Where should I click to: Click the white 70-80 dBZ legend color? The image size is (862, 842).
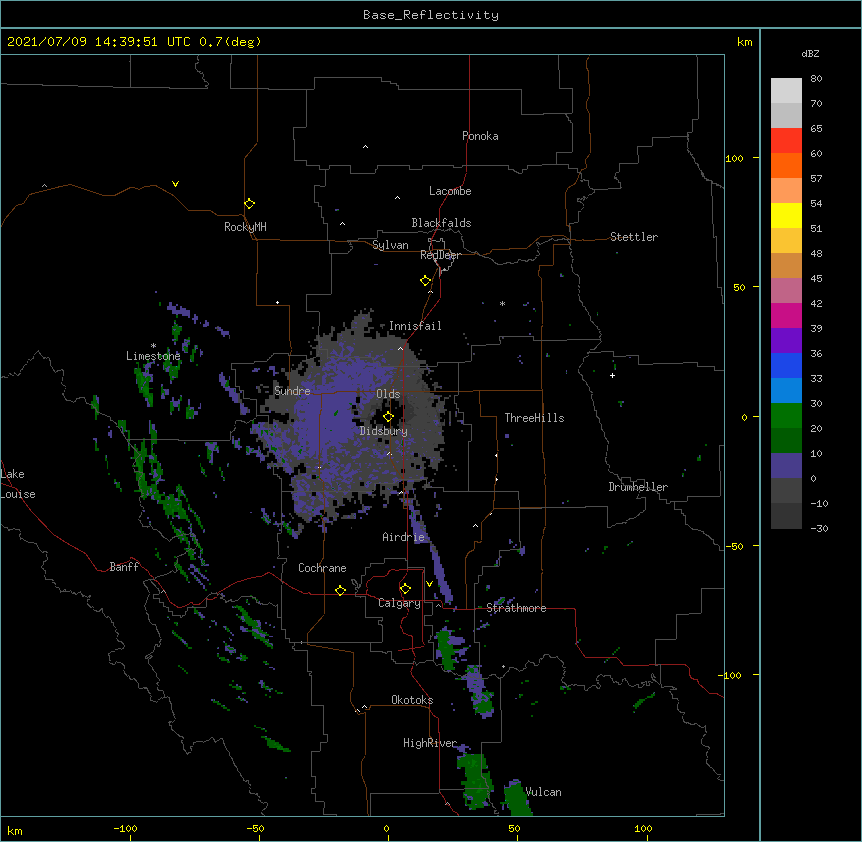(x=786, y=91)
